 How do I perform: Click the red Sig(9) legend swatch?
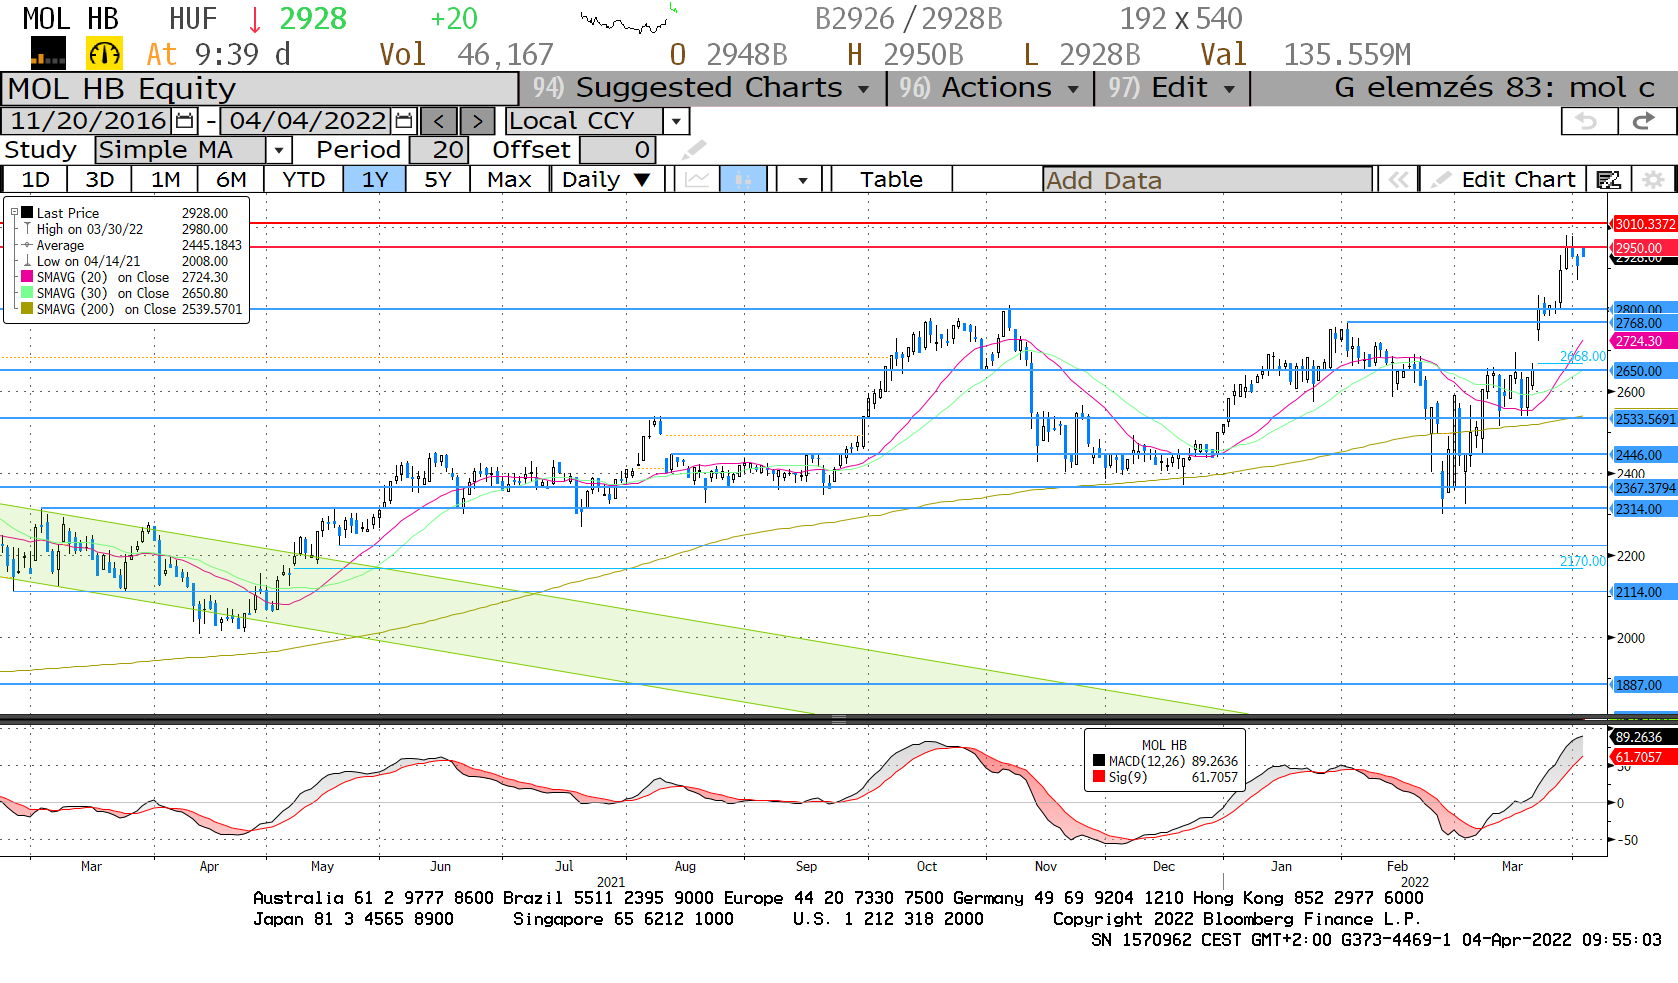[1099, 777]
